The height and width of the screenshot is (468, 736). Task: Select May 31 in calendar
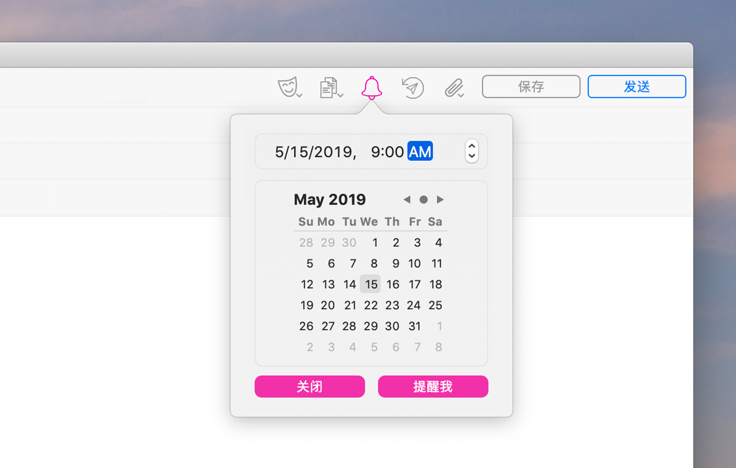(x=414, y=326)
